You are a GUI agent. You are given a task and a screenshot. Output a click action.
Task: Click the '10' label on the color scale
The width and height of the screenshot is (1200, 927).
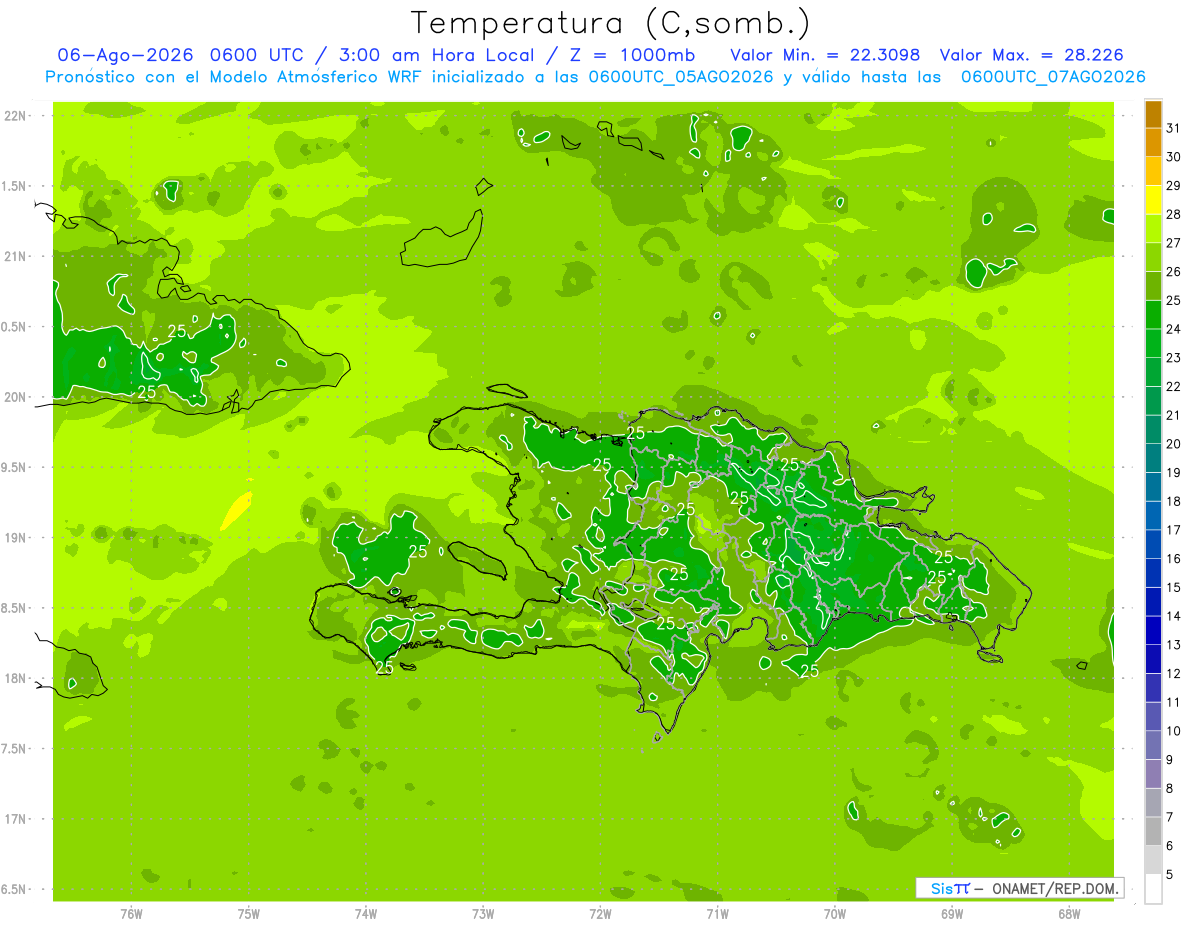click(x=1174, y=731)
